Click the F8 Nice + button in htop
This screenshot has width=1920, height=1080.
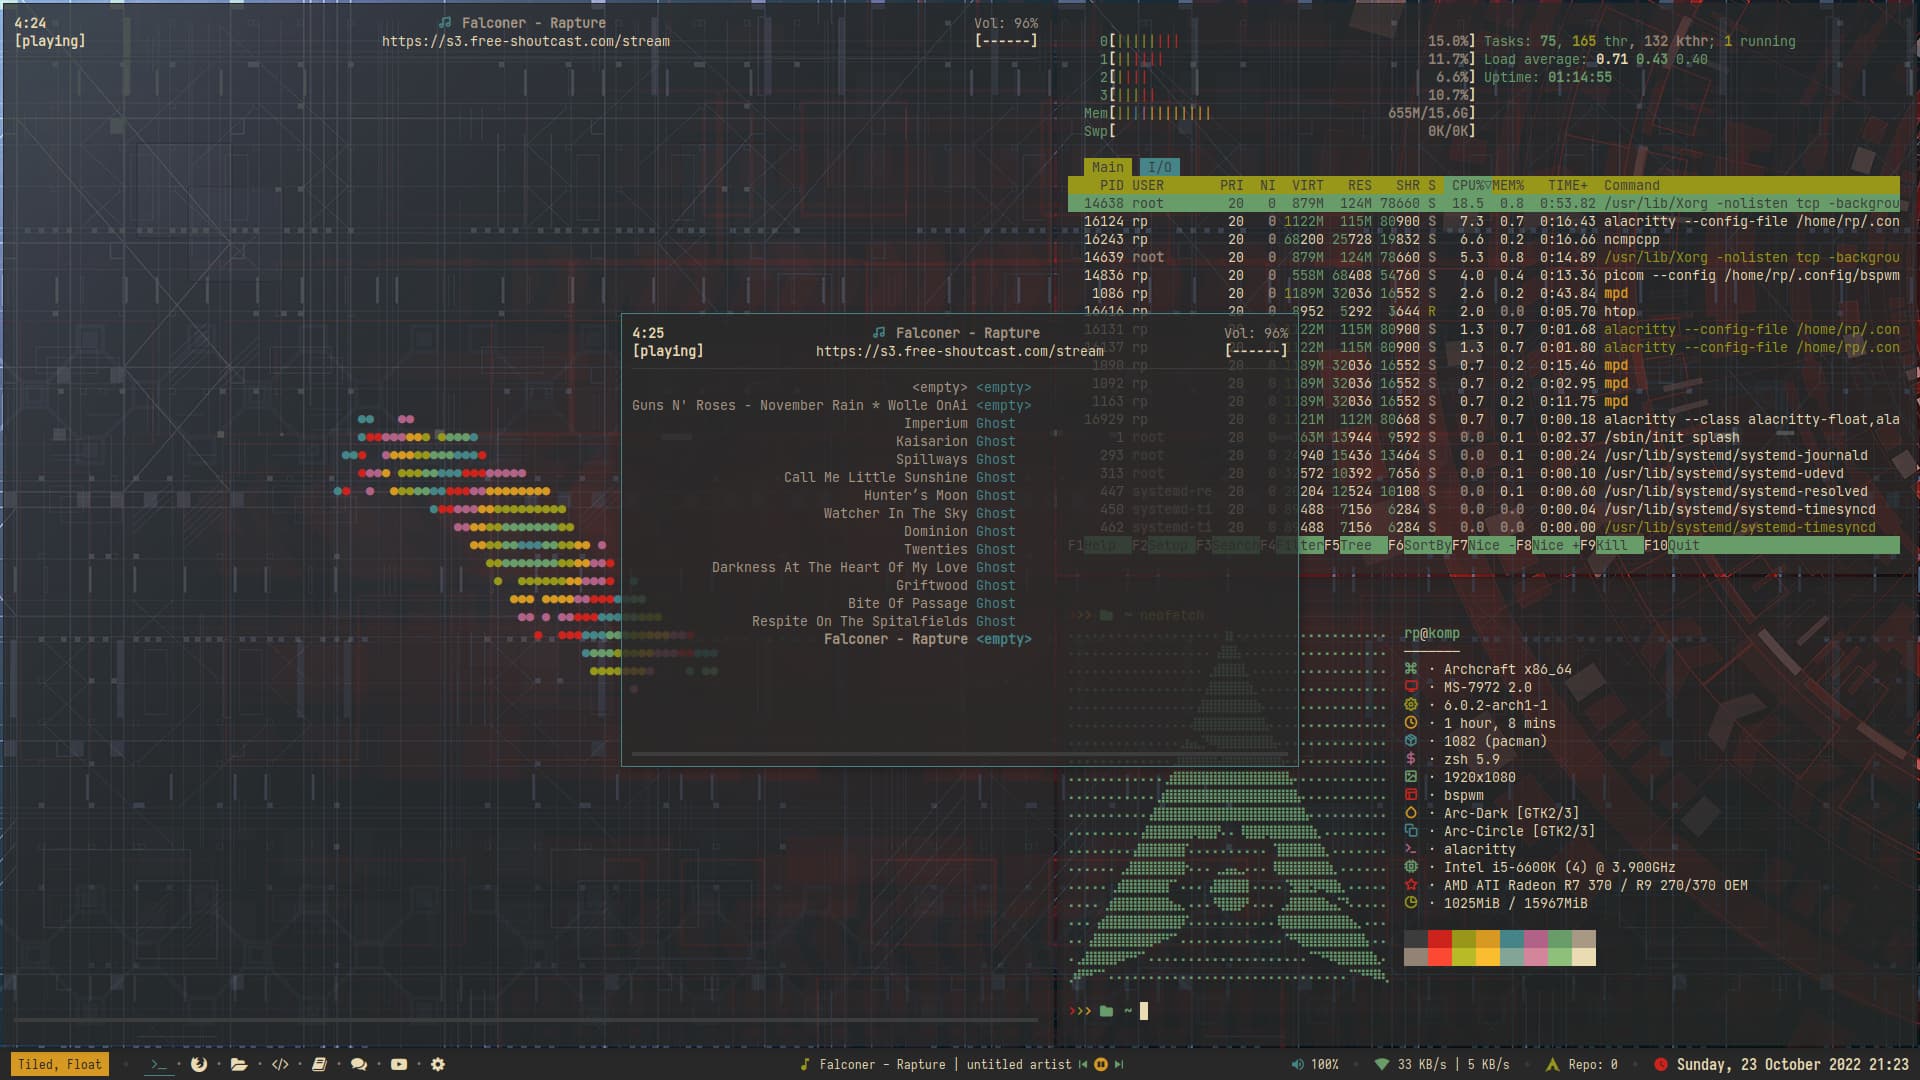[x=1547, y=545]
